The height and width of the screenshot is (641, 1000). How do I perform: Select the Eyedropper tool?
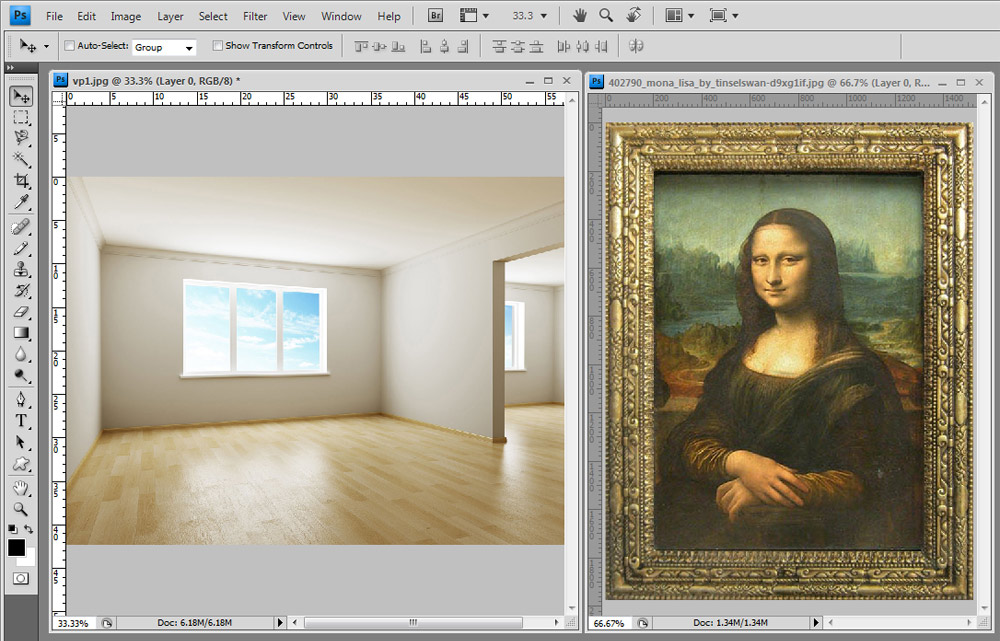click(21, 202)
